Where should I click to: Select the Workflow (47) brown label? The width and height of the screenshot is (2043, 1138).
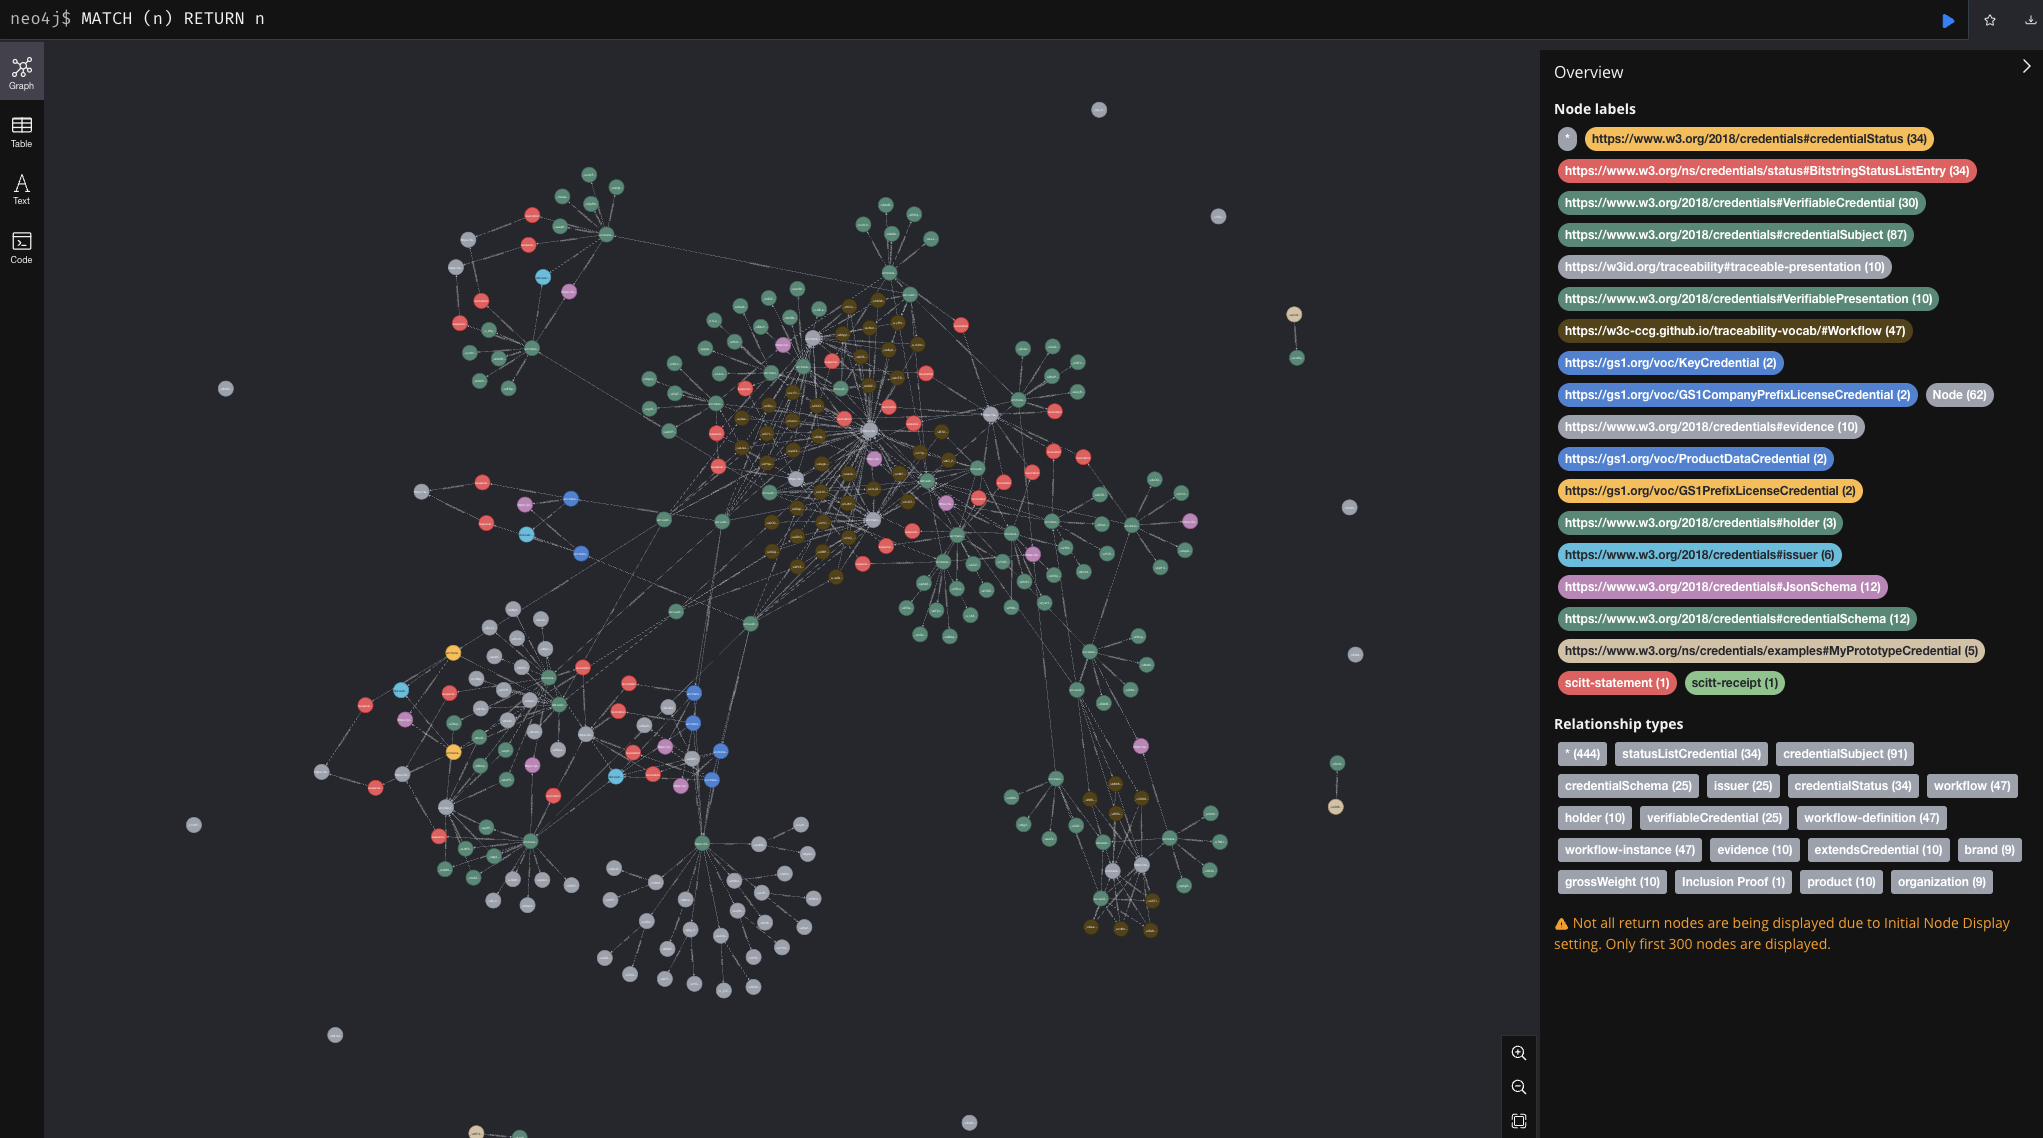1734,331
